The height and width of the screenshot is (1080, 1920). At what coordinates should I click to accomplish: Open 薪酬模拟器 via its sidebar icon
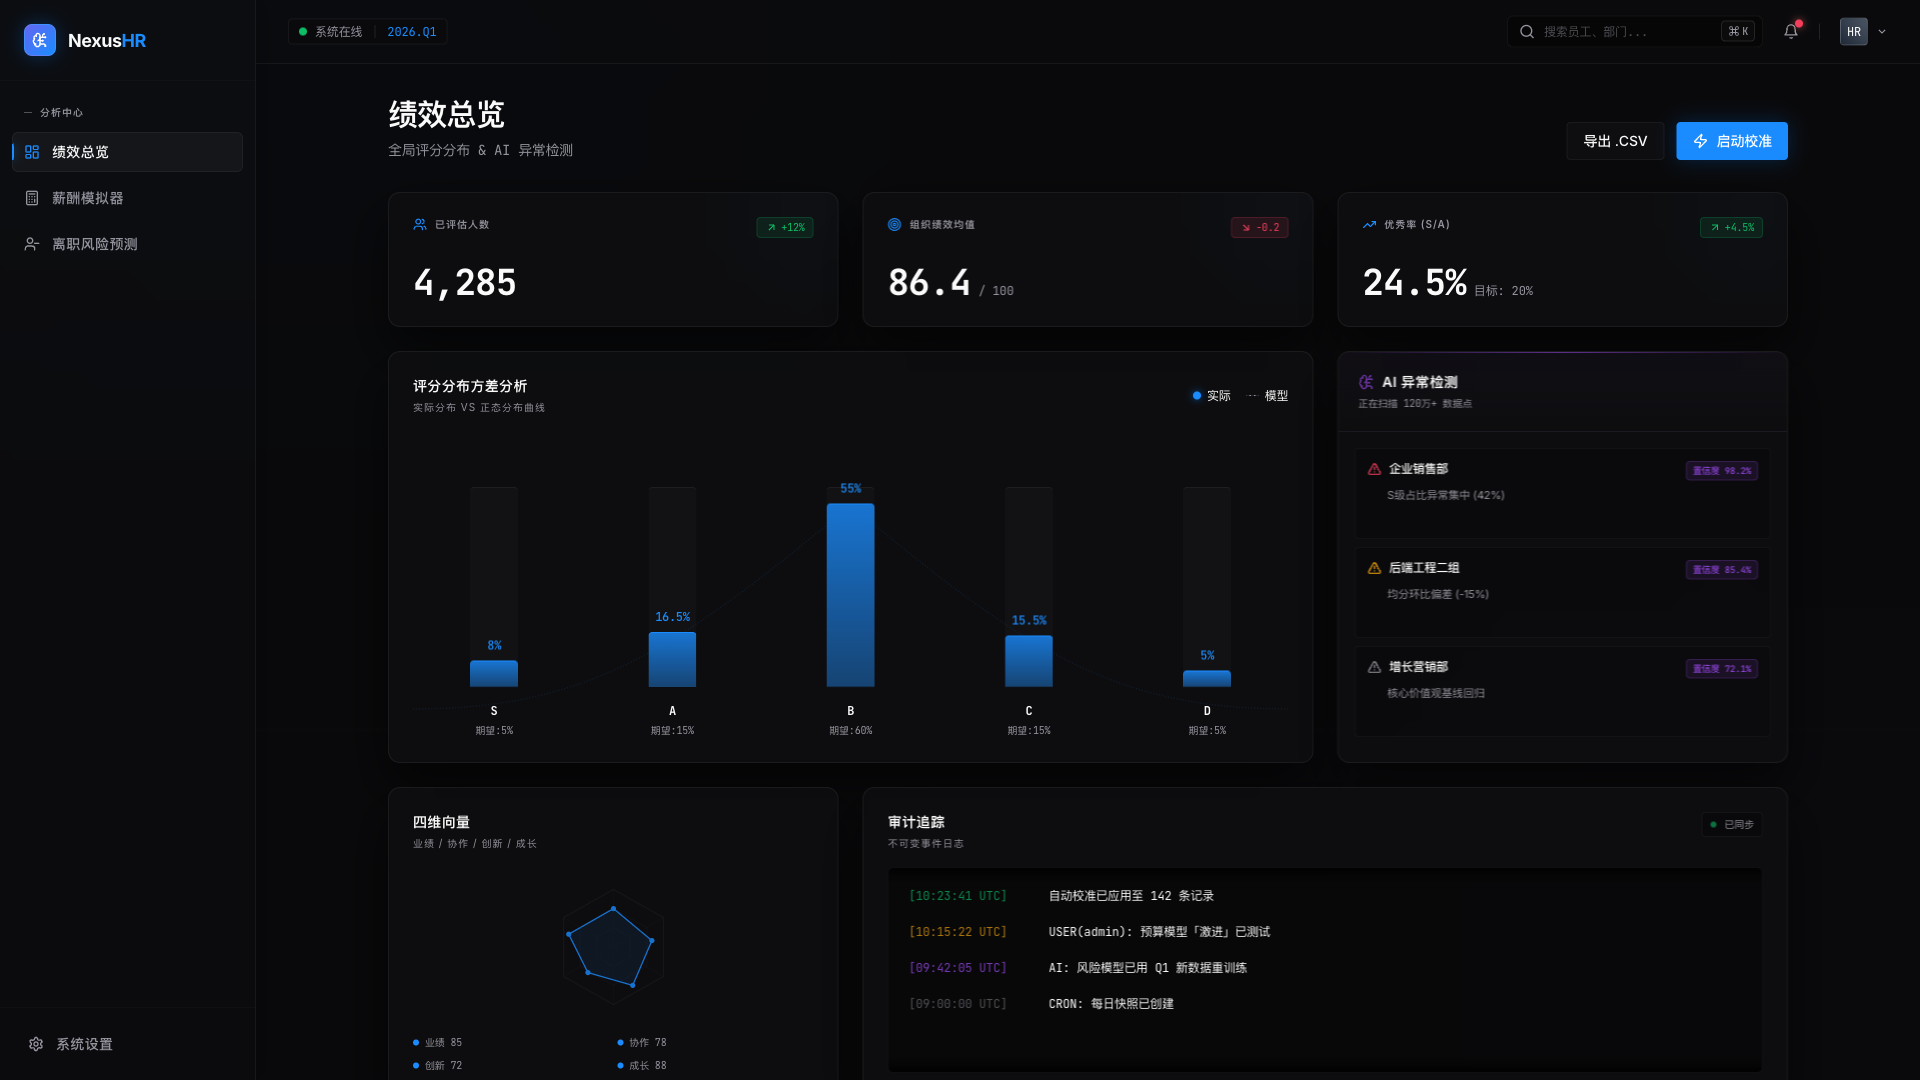pyautogui.click(x=31, y=197)
